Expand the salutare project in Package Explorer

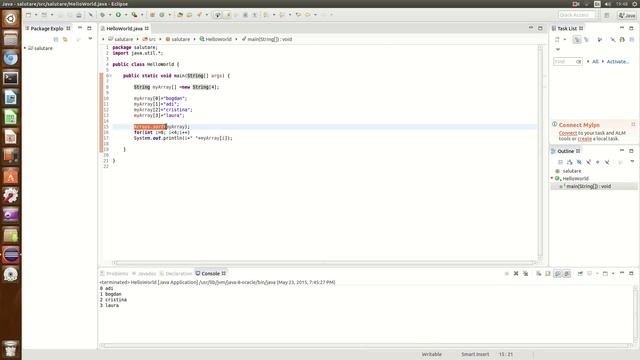[x=25, y=48]
